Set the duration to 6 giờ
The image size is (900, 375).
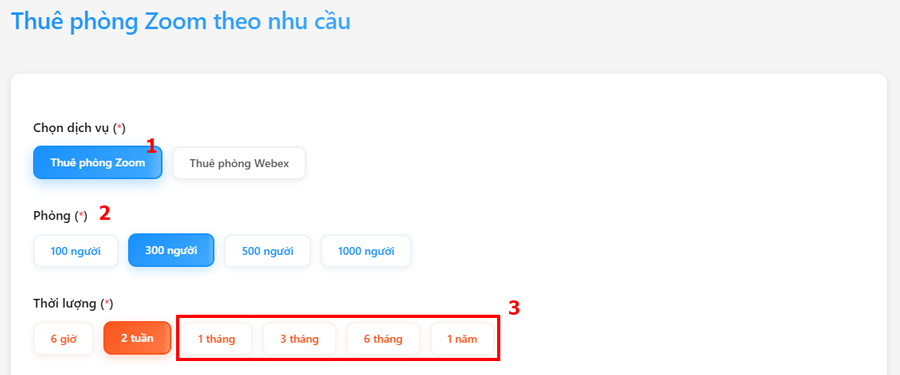click(64, 338)
